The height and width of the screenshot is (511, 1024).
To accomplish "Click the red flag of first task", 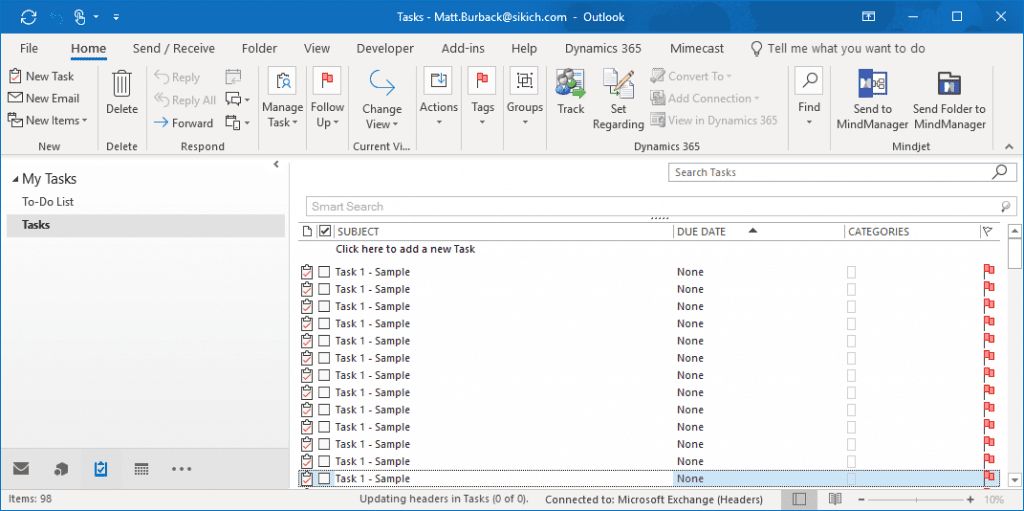I will (989, 272).
